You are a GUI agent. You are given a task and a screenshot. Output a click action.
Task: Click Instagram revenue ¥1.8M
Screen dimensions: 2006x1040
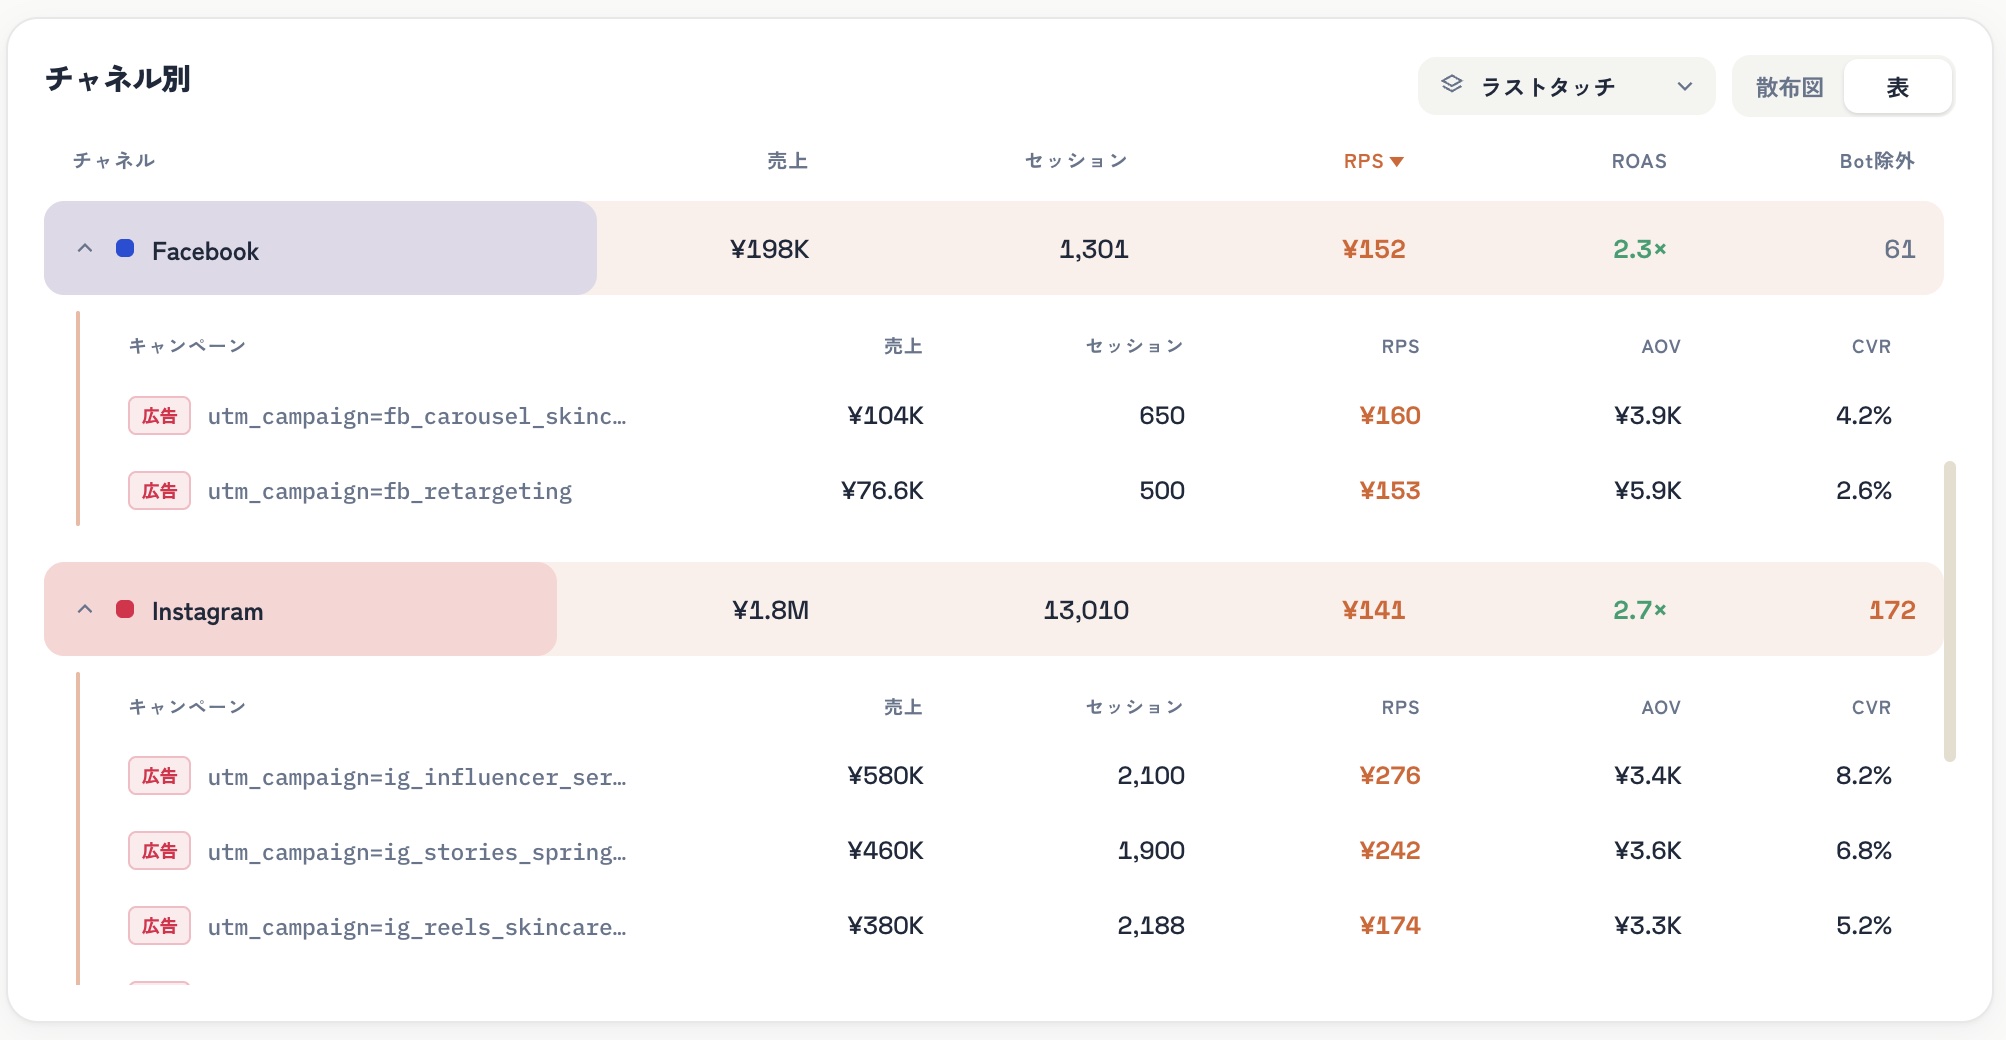tap(770, 610)
